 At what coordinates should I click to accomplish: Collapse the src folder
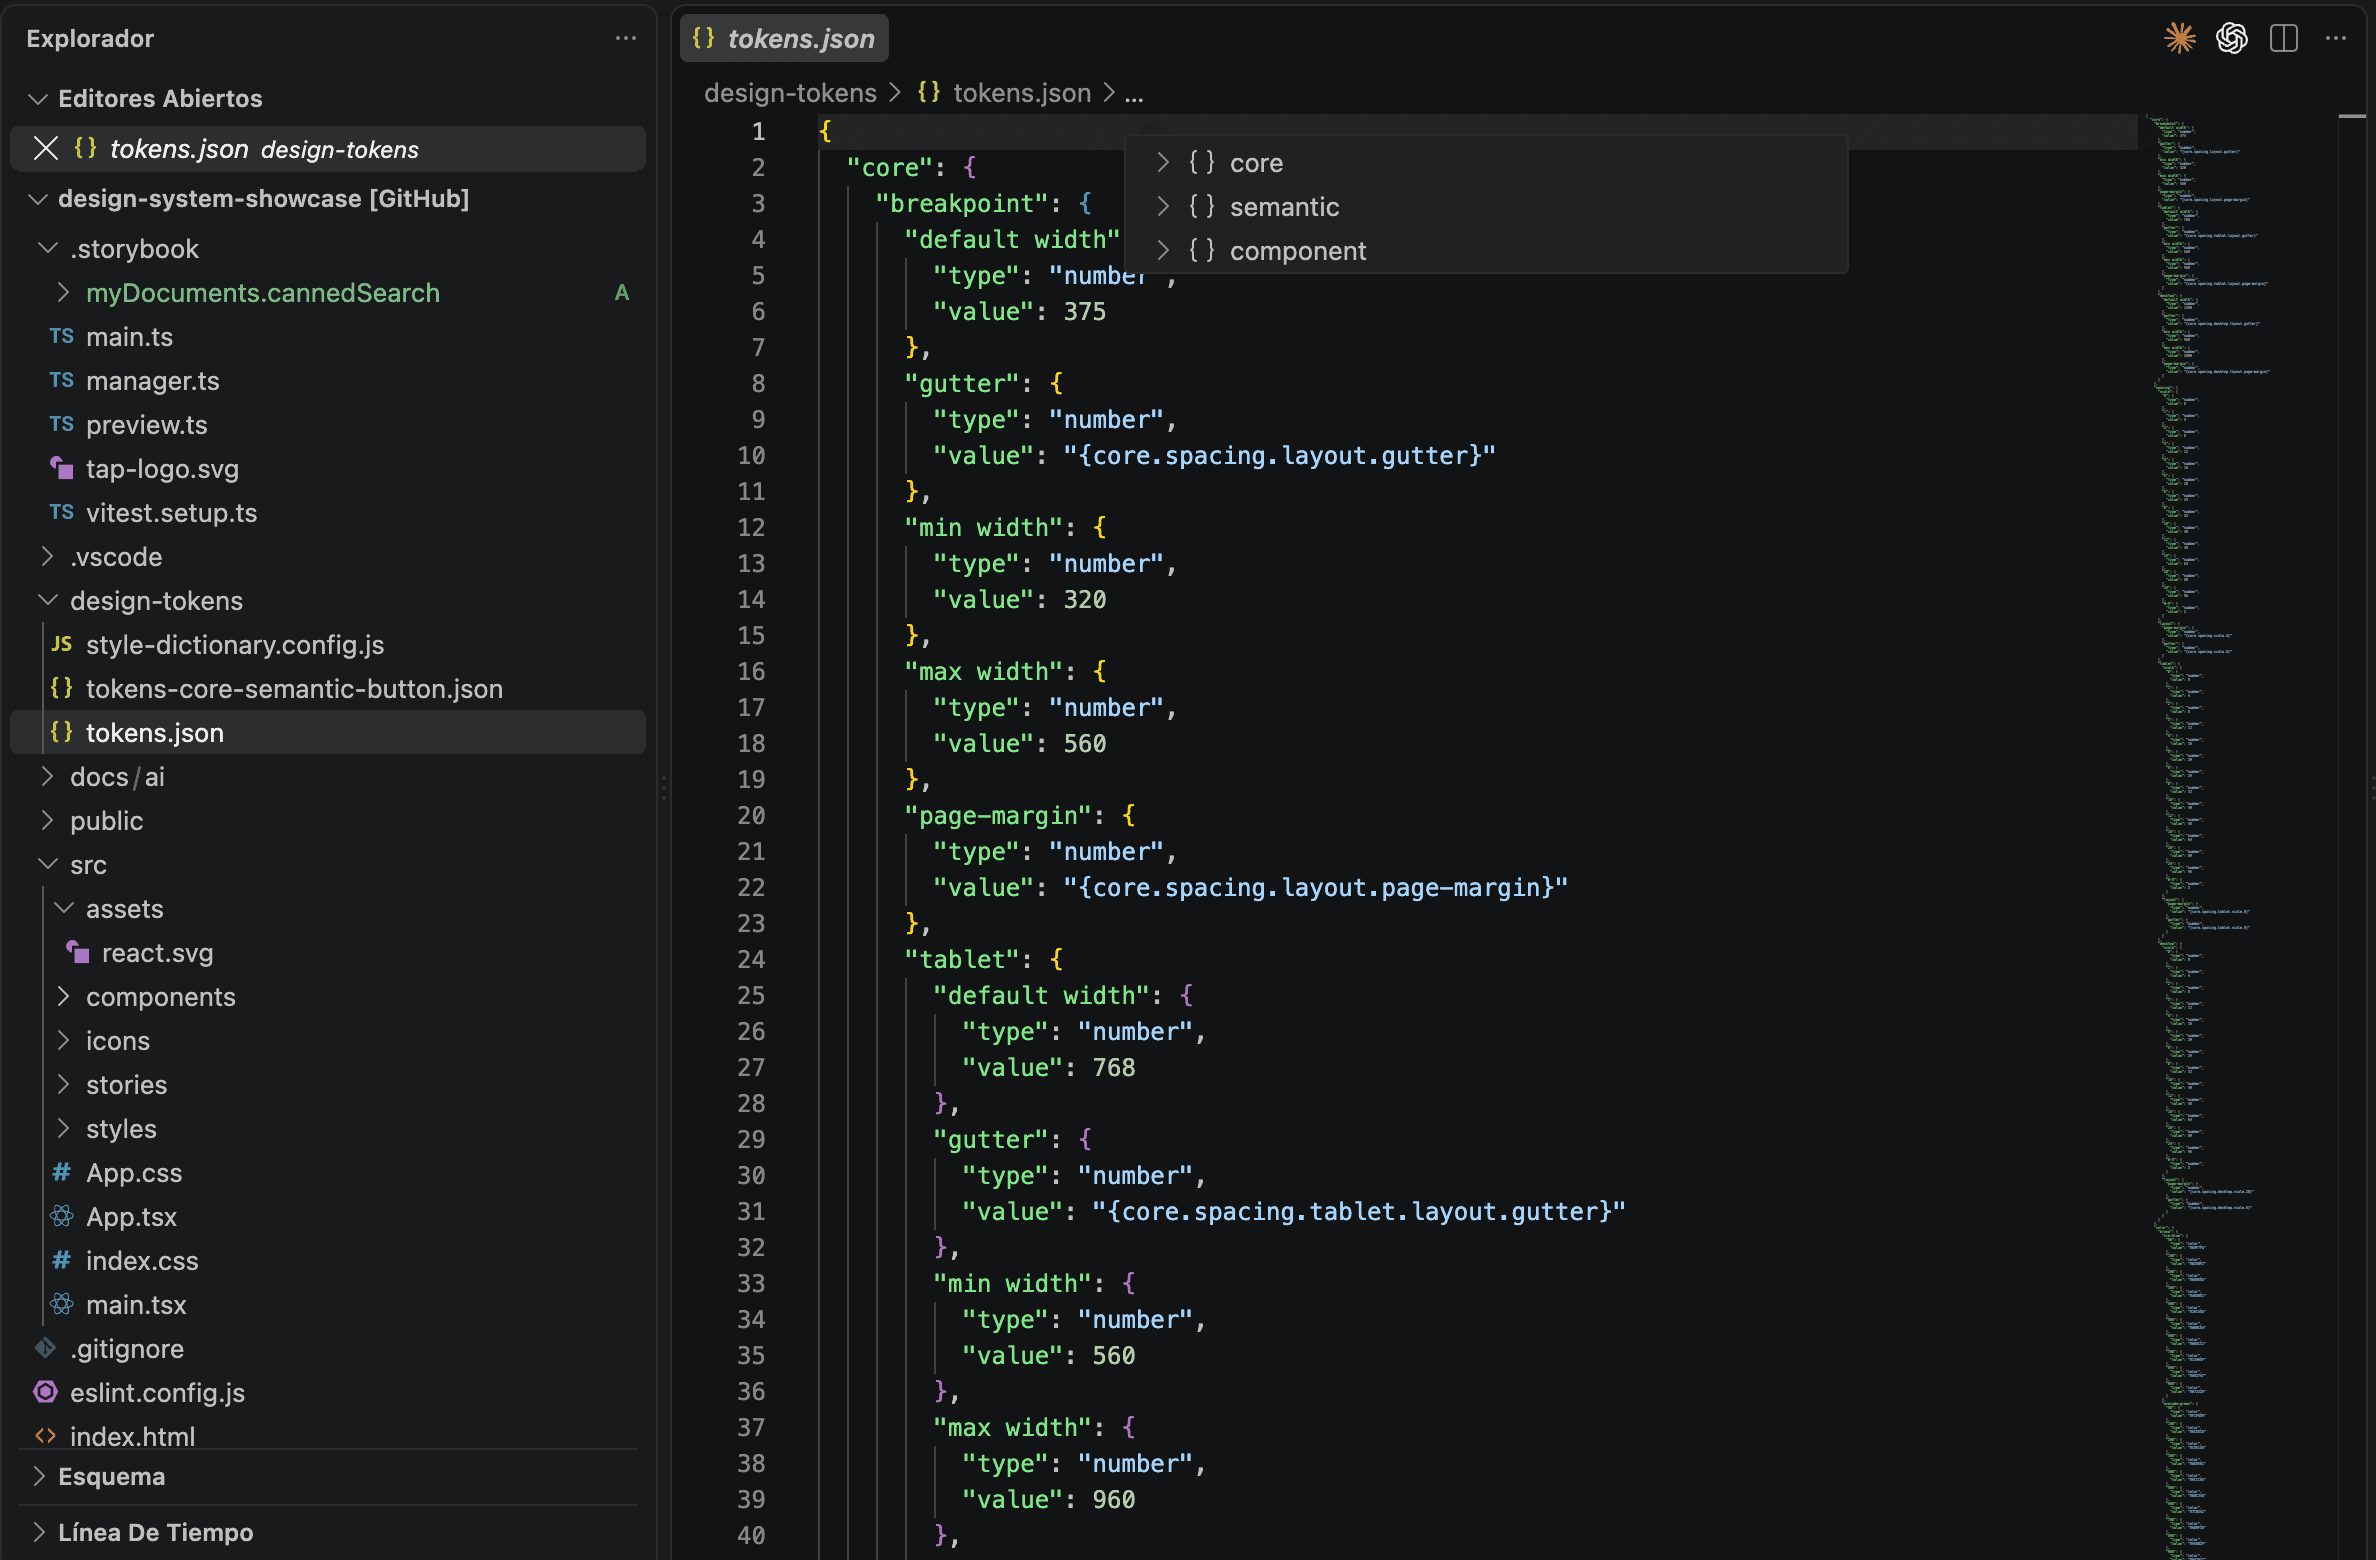click(x=47, y=864)
